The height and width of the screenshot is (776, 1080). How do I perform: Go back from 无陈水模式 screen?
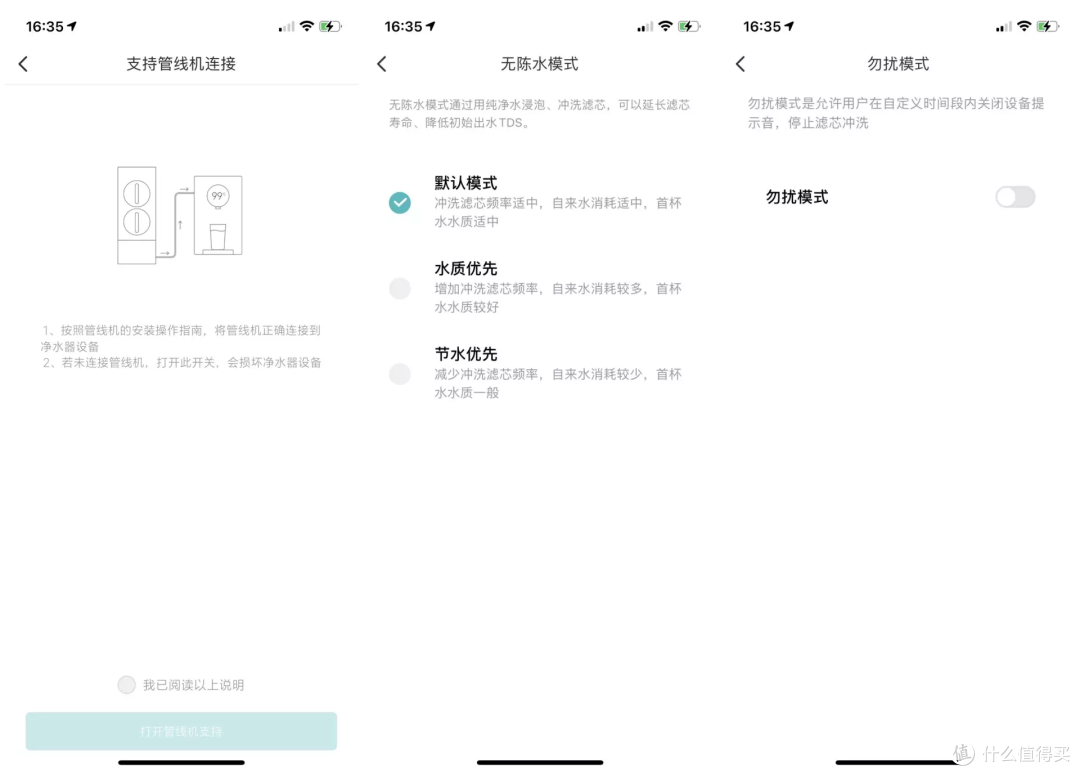click(382, 64)
